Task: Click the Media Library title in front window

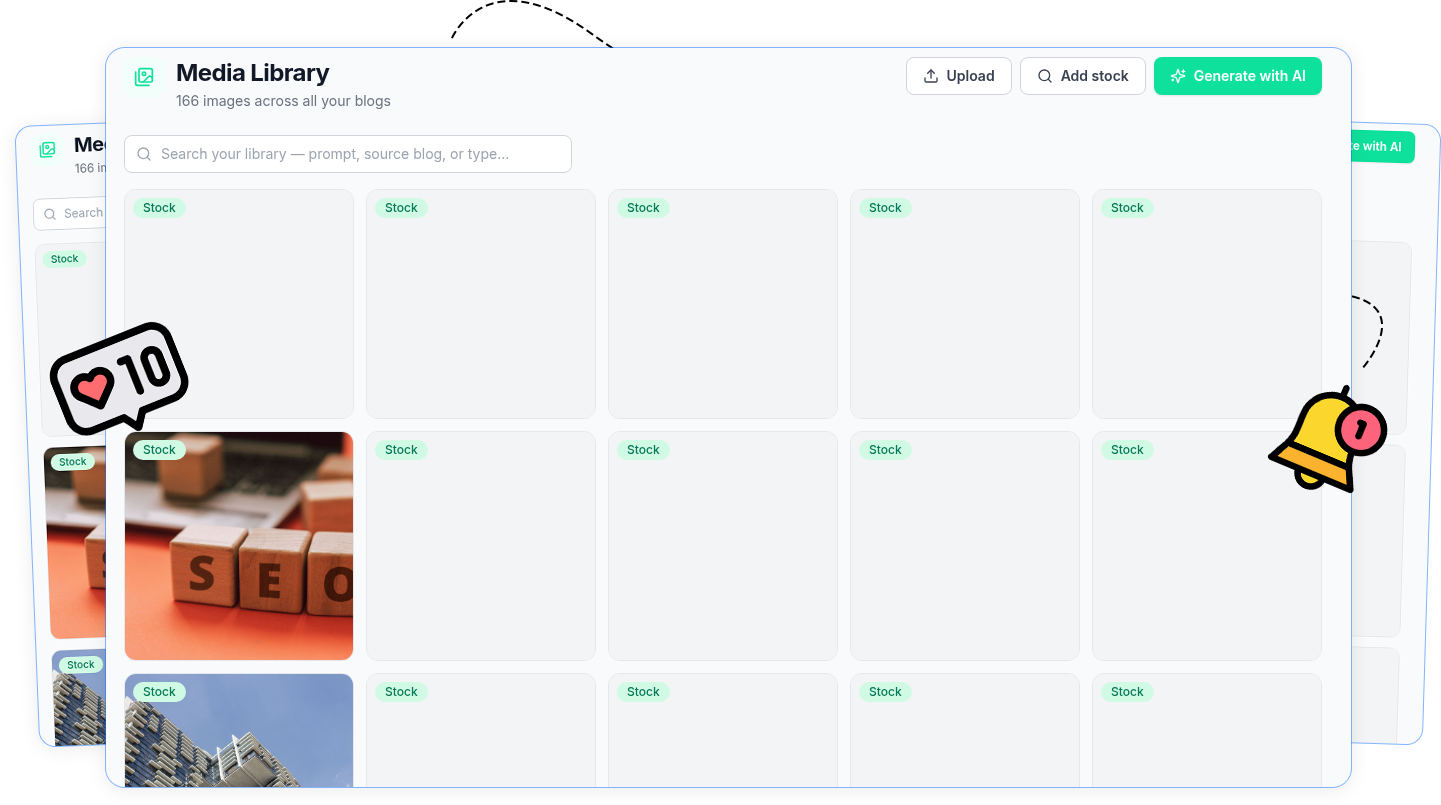Action: (252, 73)
